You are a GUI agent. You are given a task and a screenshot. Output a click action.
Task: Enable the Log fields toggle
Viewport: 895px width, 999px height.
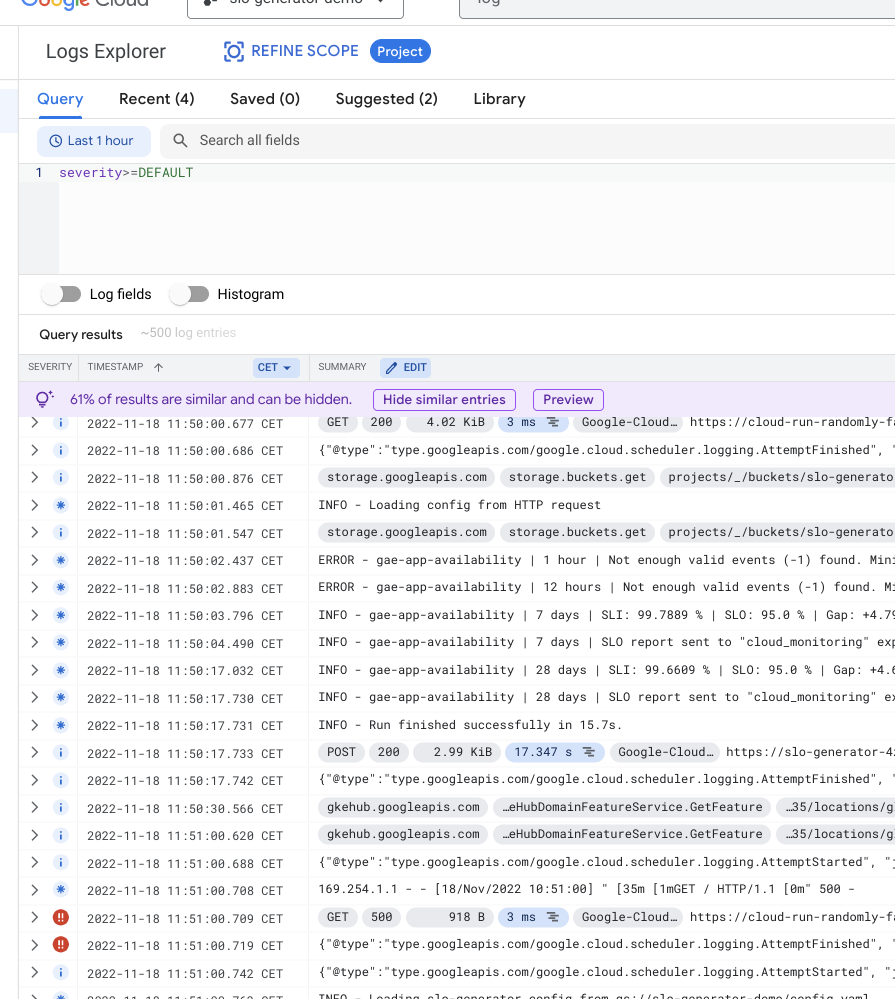pos(61,294)
